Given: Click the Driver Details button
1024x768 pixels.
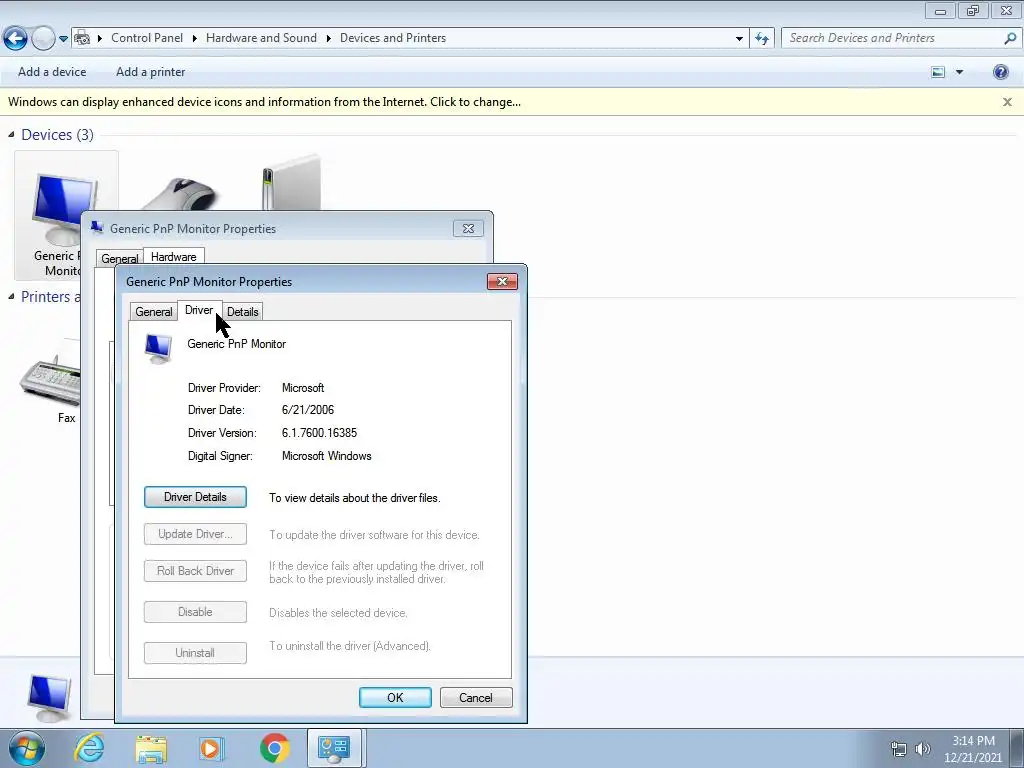Looking at the screenshot, I should (195, 497).
